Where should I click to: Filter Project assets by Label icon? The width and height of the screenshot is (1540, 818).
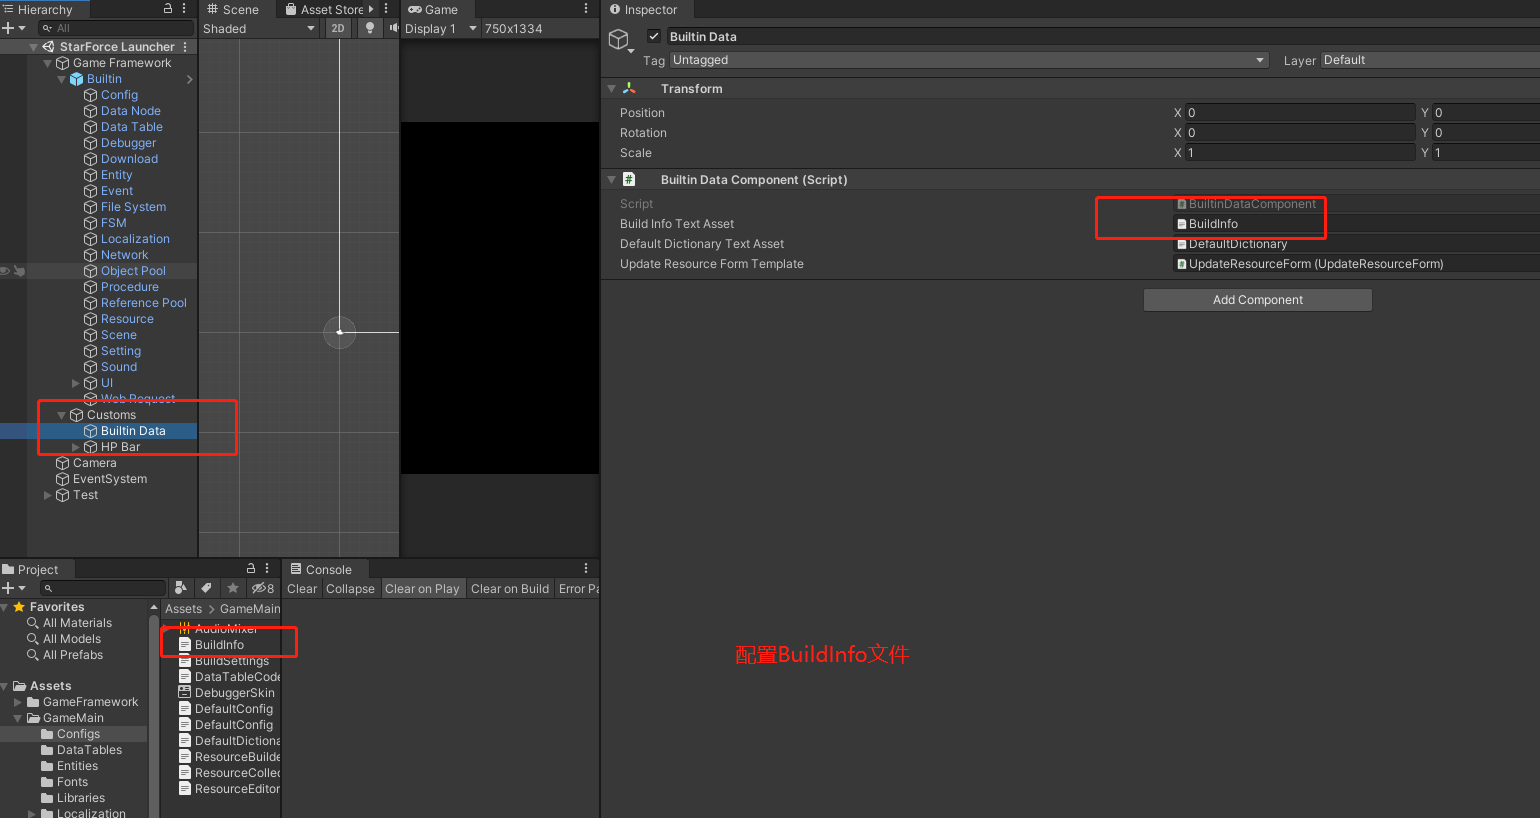(x=207, y=588)
